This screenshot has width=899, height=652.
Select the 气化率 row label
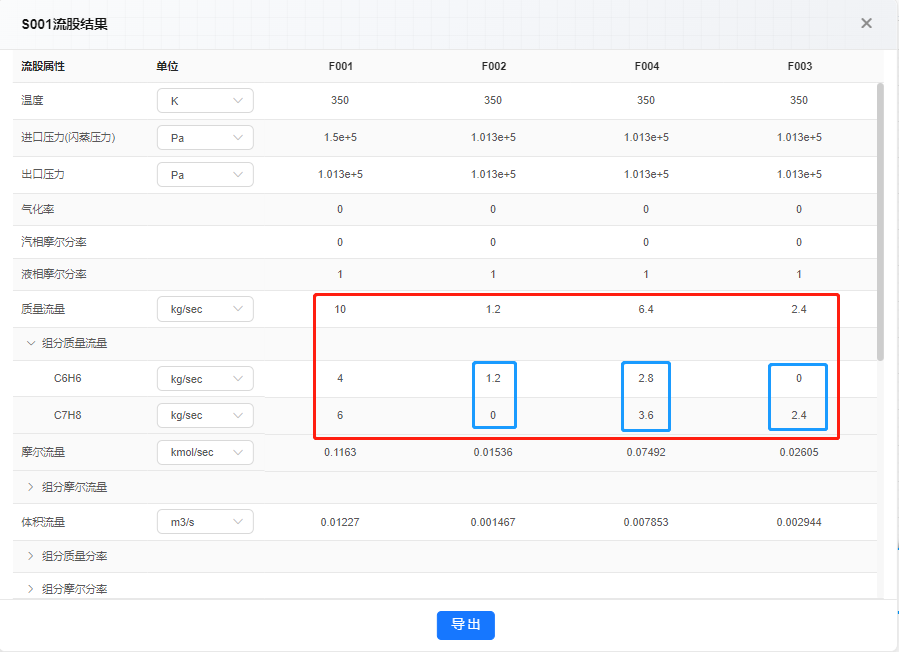38,209
